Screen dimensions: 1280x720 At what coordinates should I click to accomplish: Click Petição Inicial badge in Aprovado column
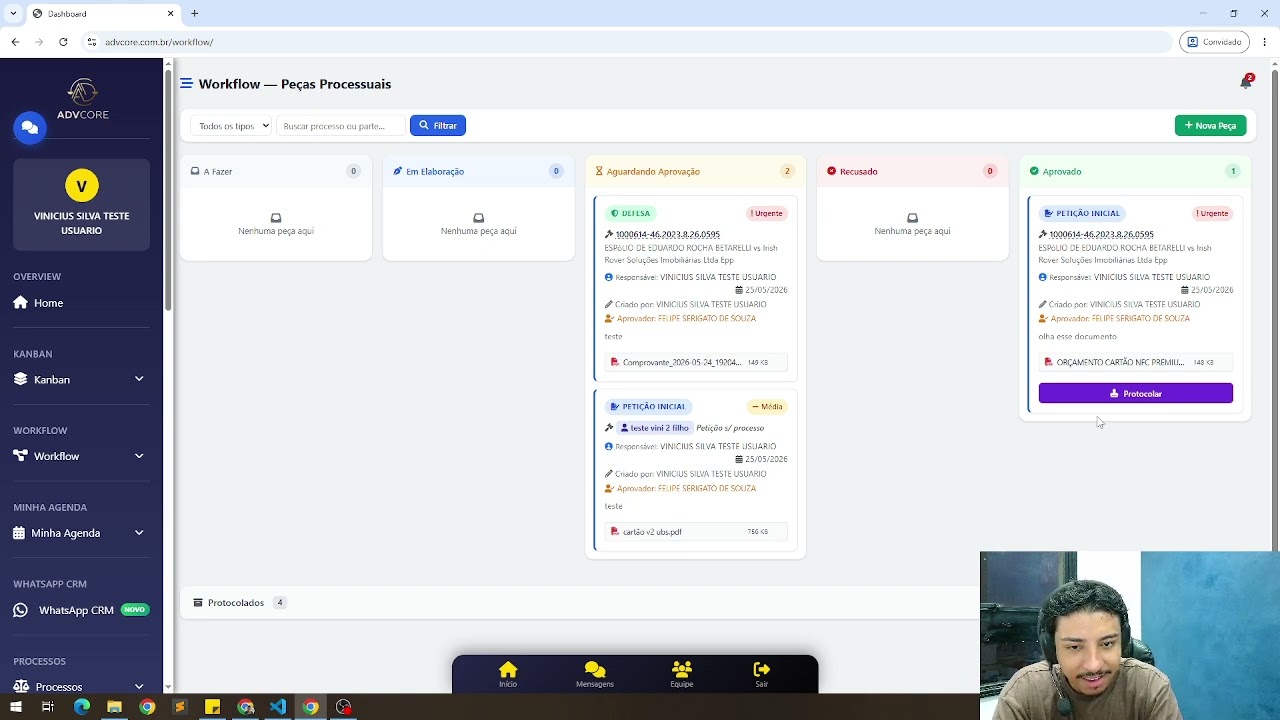point(1082,213)
